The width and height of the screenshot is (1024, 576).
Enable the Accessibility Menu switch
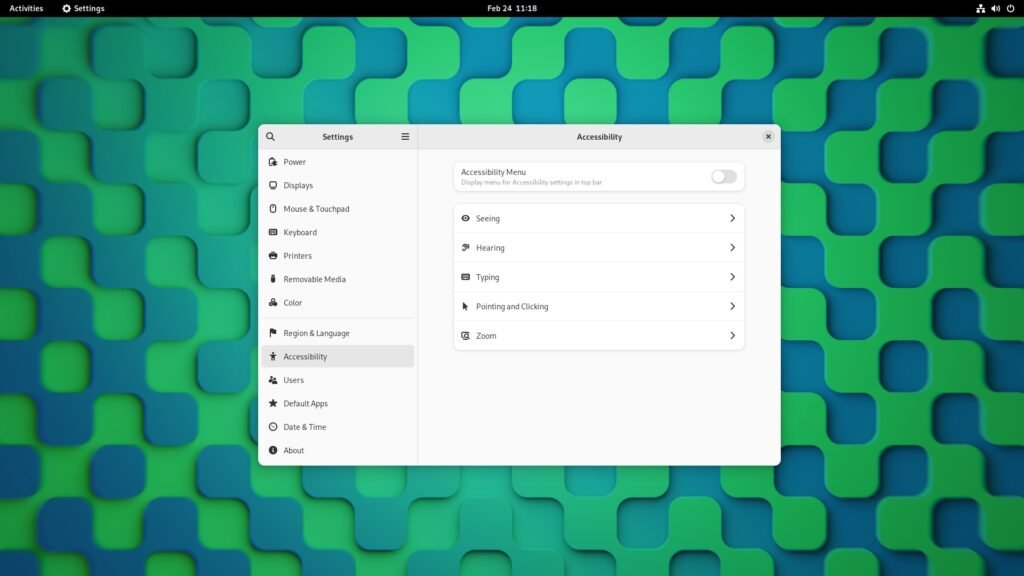coord(724,177)
